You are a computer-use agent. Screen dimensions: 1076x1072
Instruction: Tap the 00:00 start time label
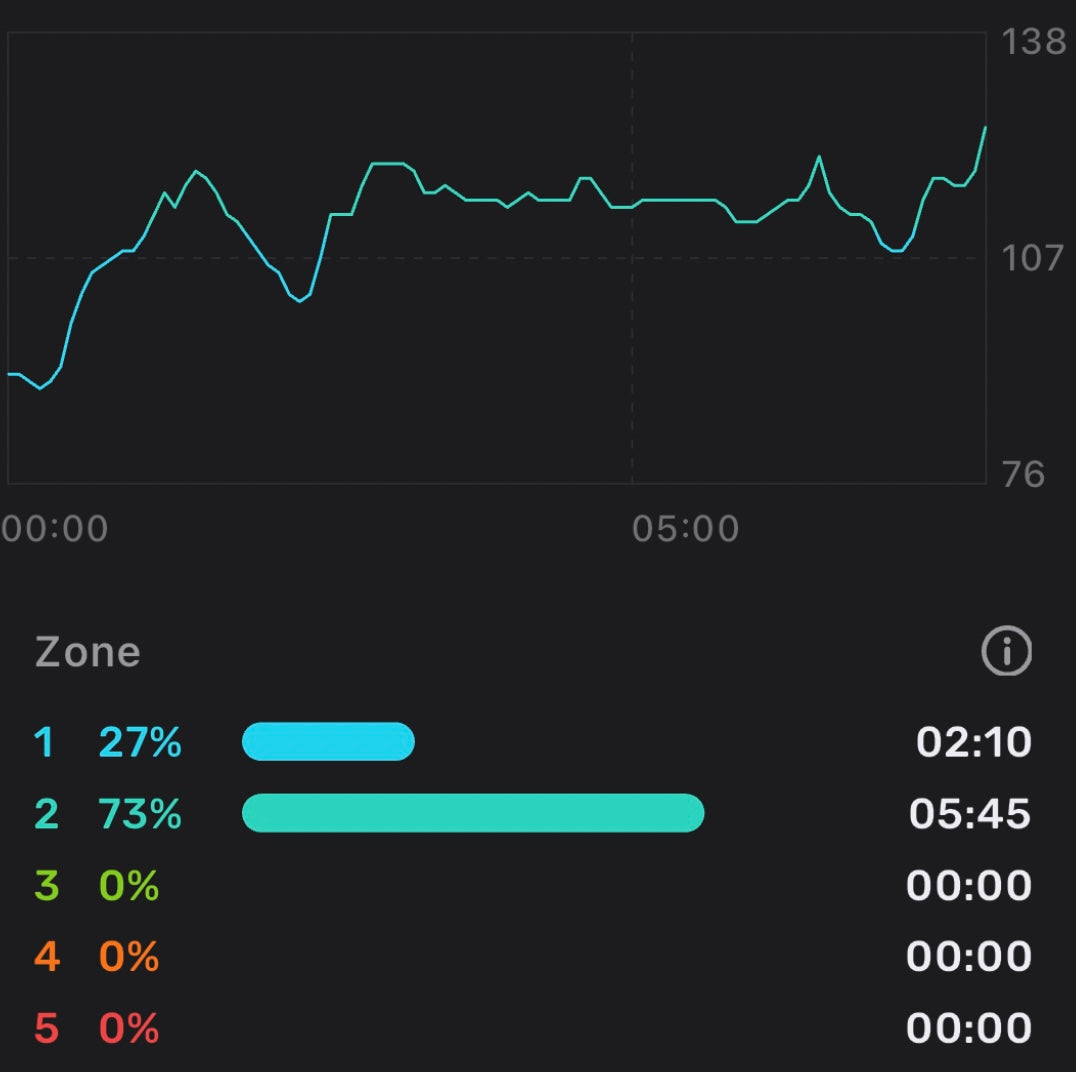tap(55, 528)
